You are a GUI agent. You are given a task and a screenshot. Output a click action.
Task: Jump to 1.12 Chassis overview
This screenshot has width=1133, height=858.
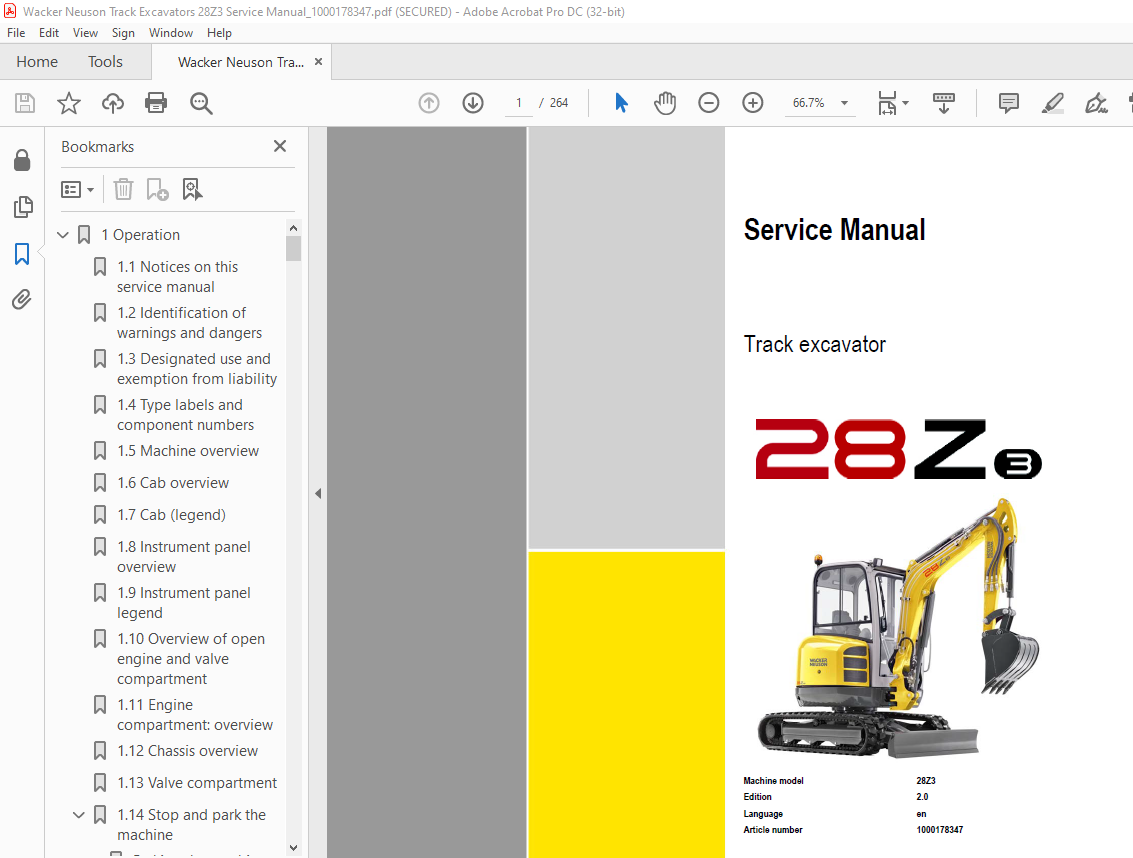[187, 751]
